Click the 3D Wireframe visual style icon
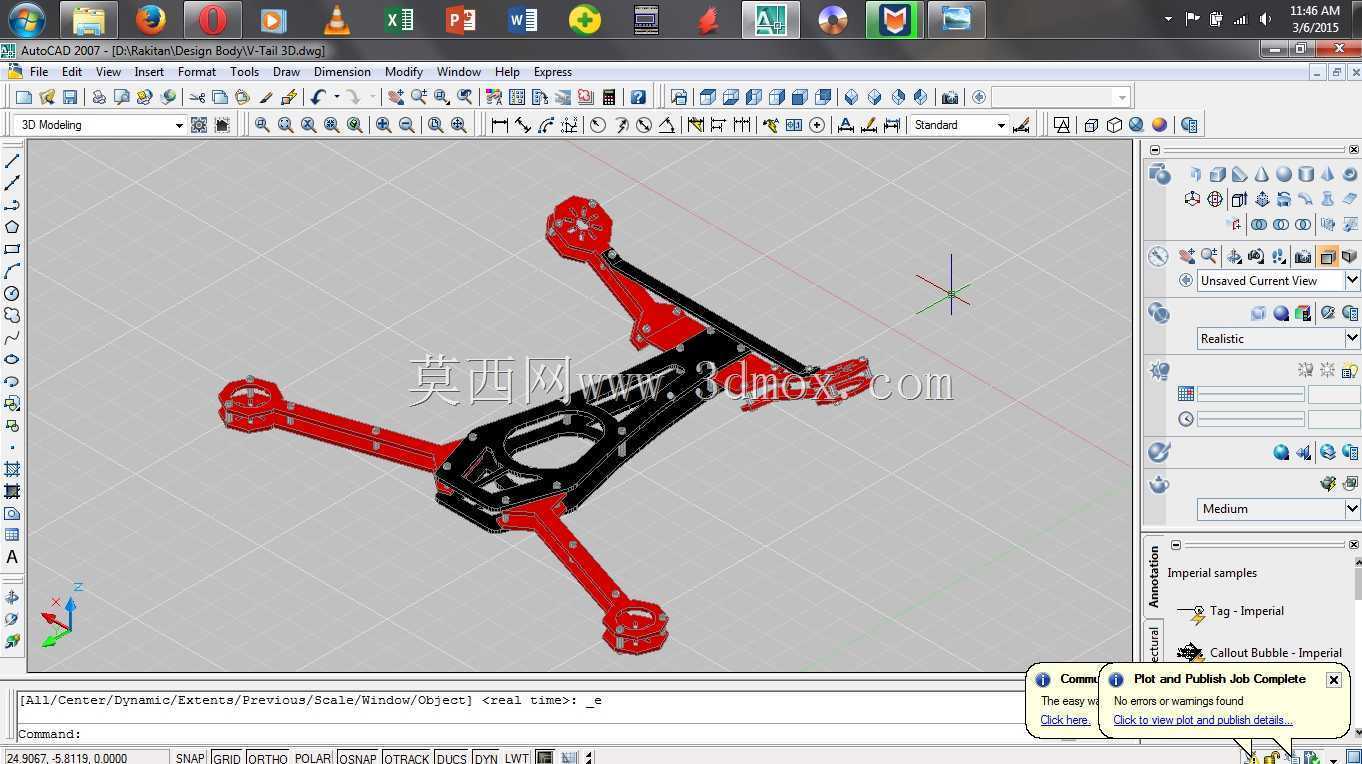Image resolution: width=1362 pixels, height=764 pixels. coord(1091,125)
